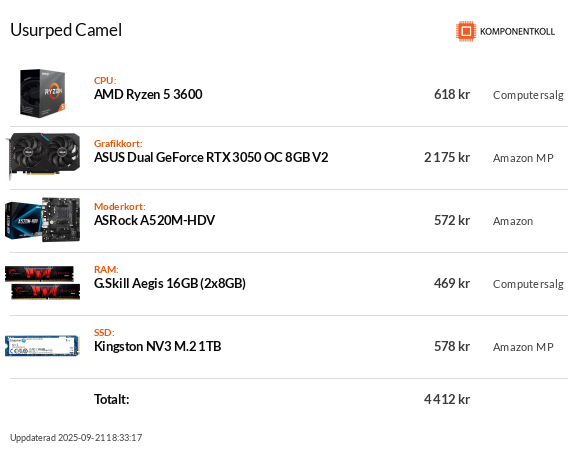Click the G.Skill Aegis RAM sticks image
Image resolution: width=577 pixels, height=451 pixels.
pyautogui.click(x=43, y=283)
